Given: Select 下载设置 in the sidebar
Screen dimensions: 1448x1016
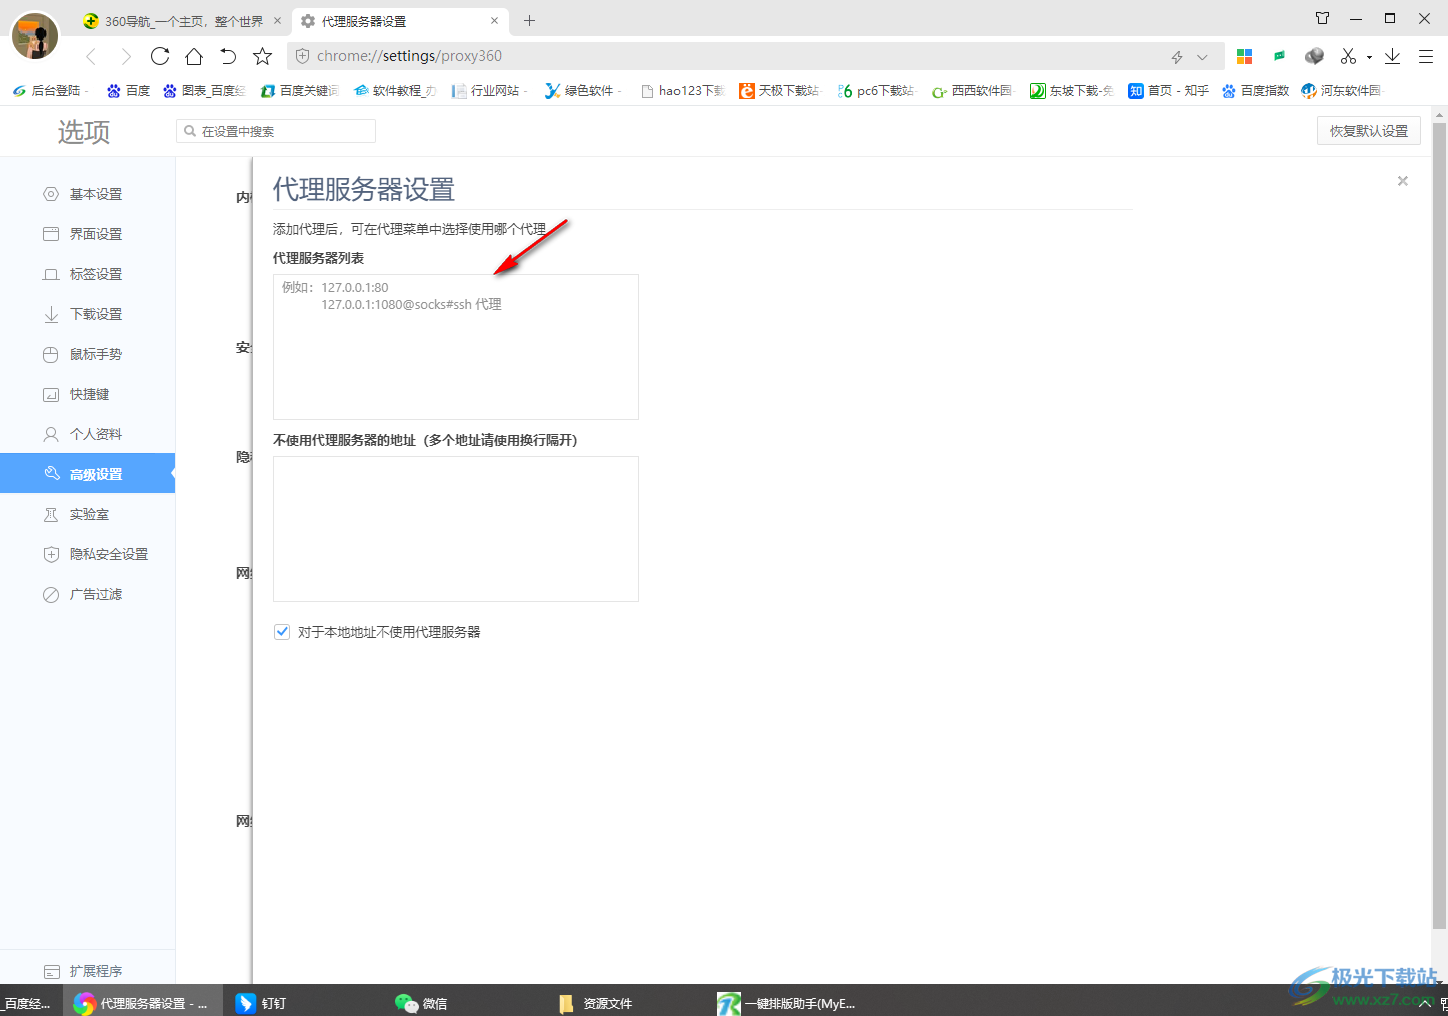Looking at the screenshot, I should click(87, 314).
